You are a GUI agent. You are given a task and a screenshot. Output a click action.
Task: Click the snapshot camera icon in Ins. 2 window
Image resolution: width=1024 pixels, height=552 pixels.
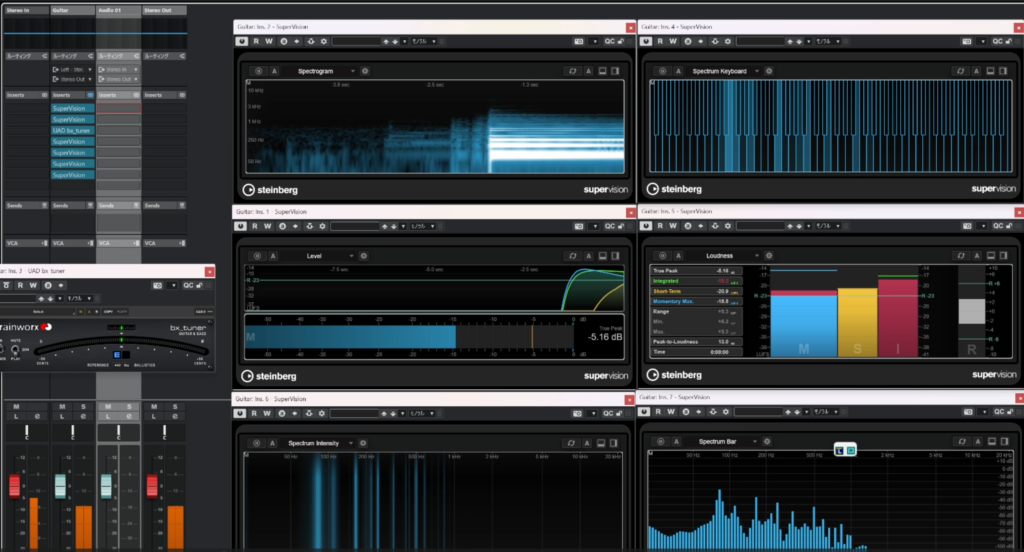pyautogui.click(x=579, y=41)
